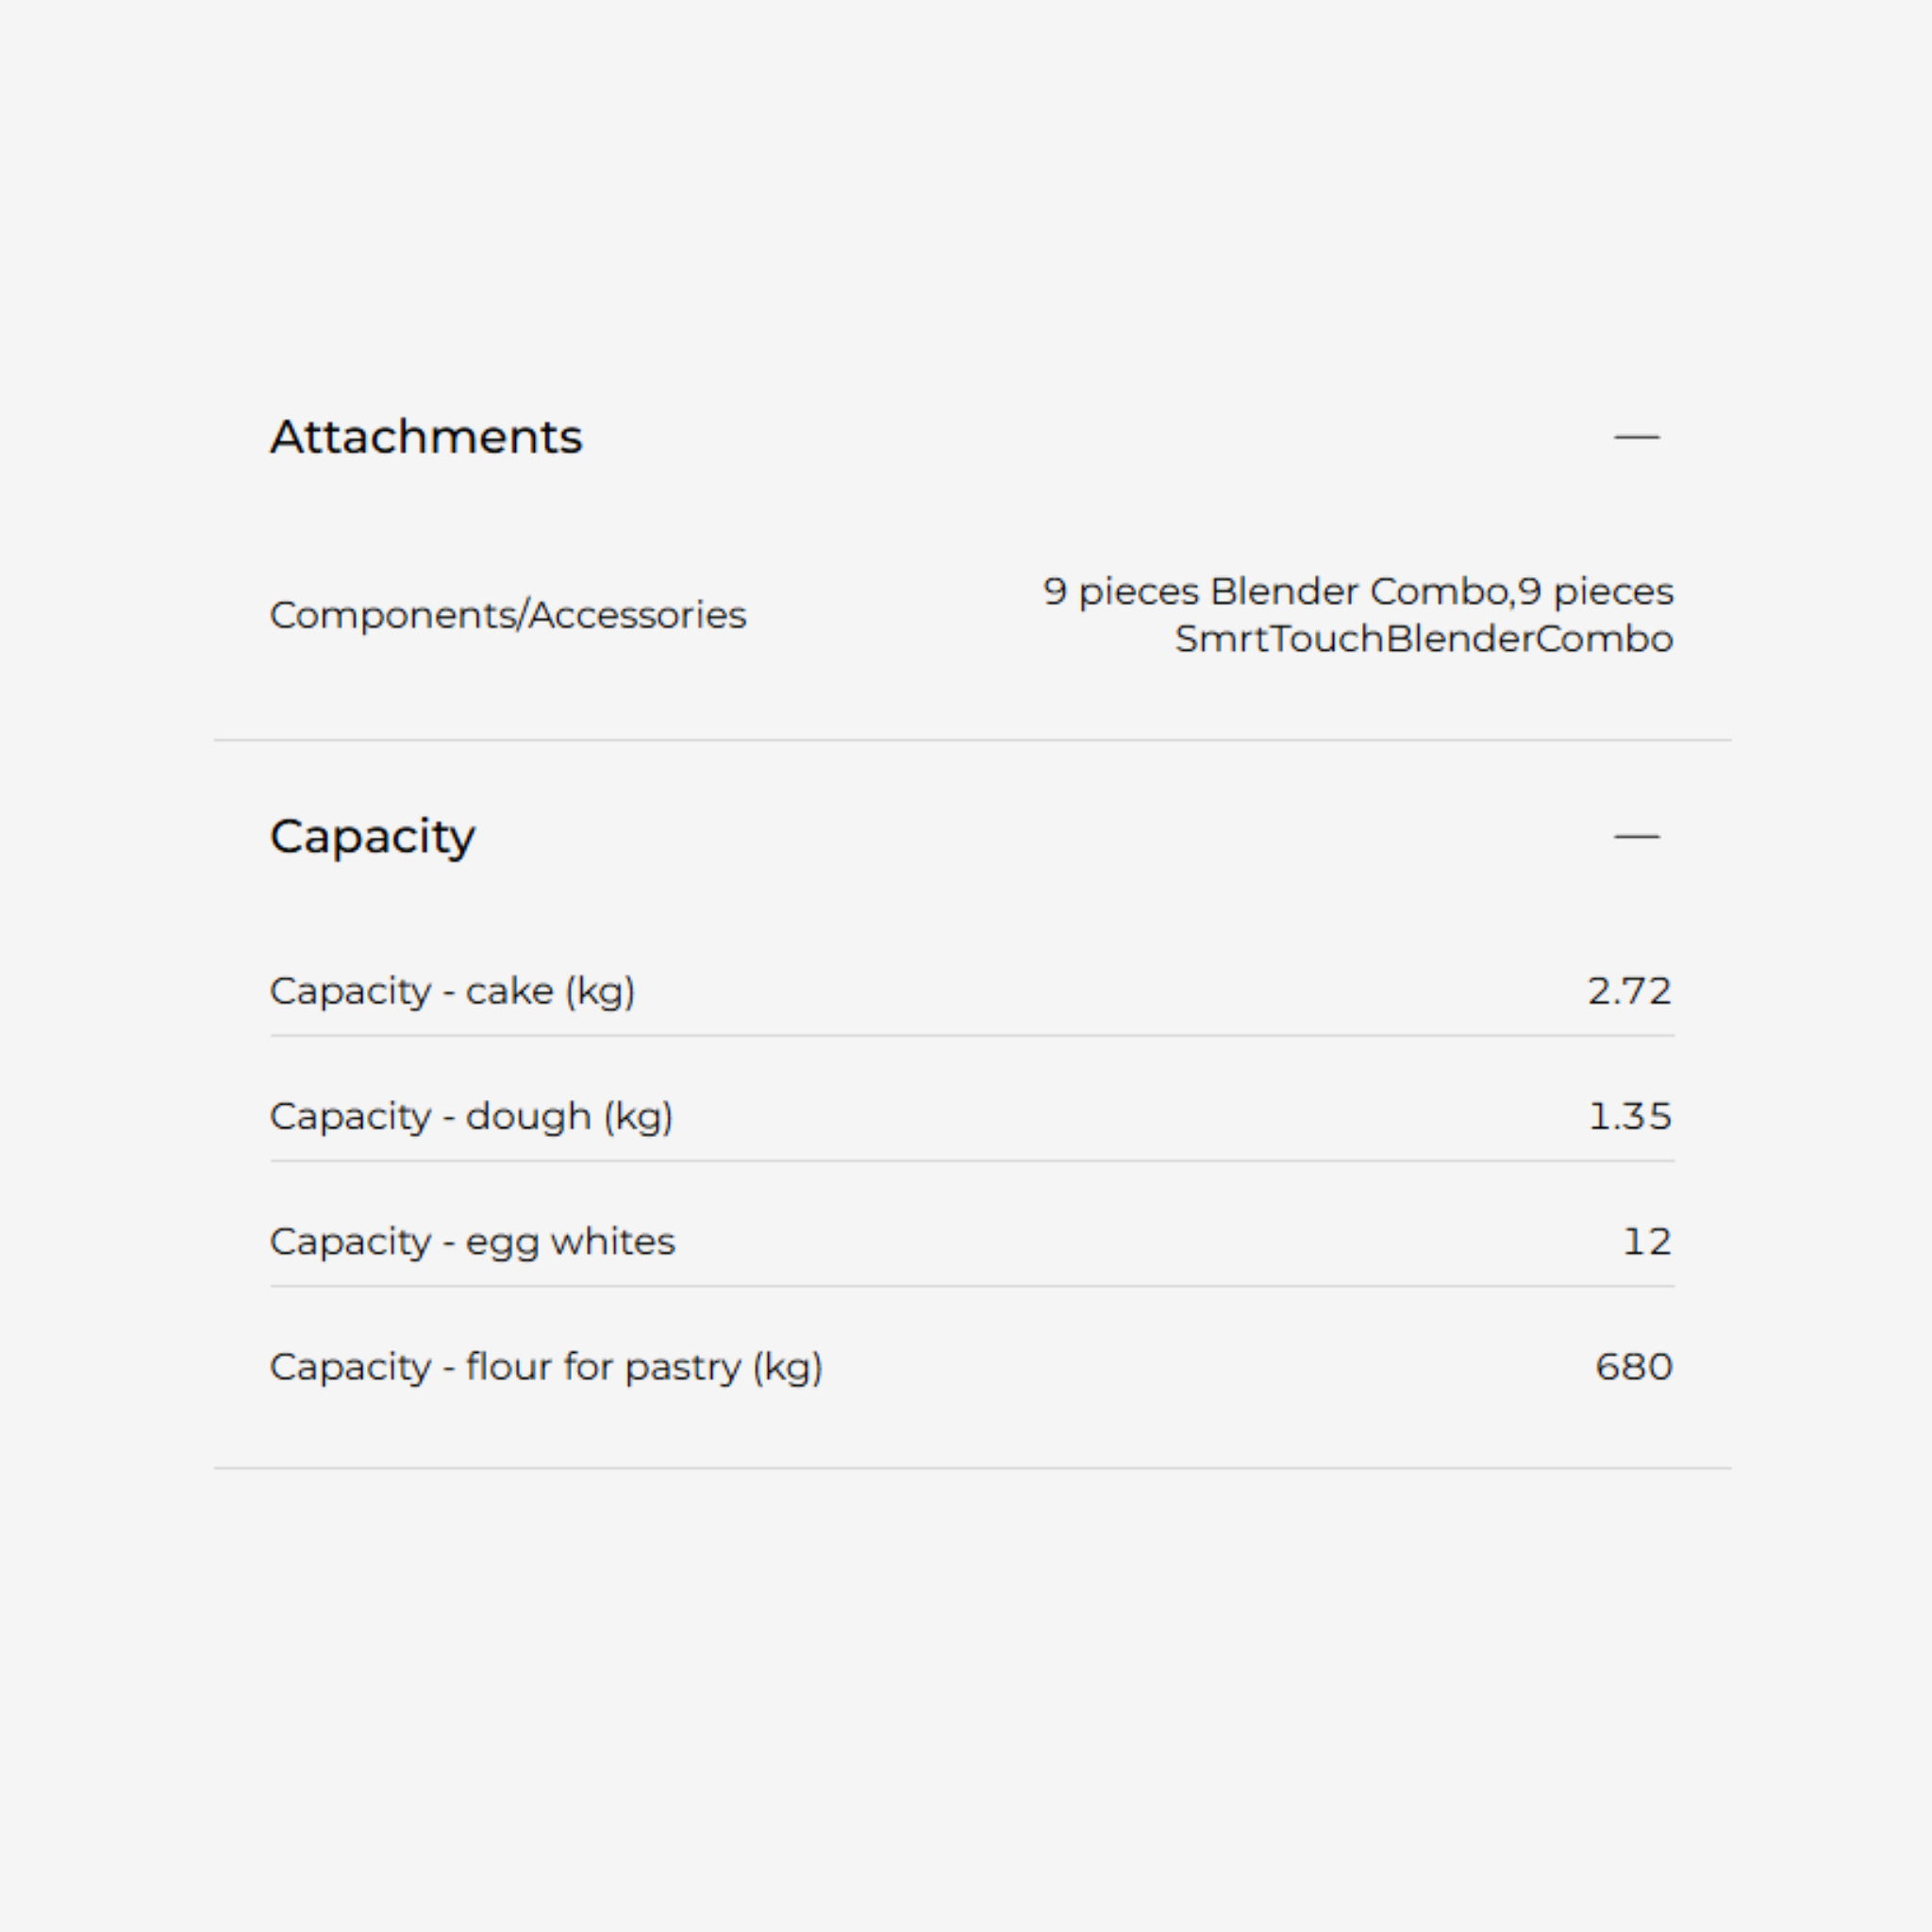
Task: Click the Attachments section heading
Action: point(426,437)
